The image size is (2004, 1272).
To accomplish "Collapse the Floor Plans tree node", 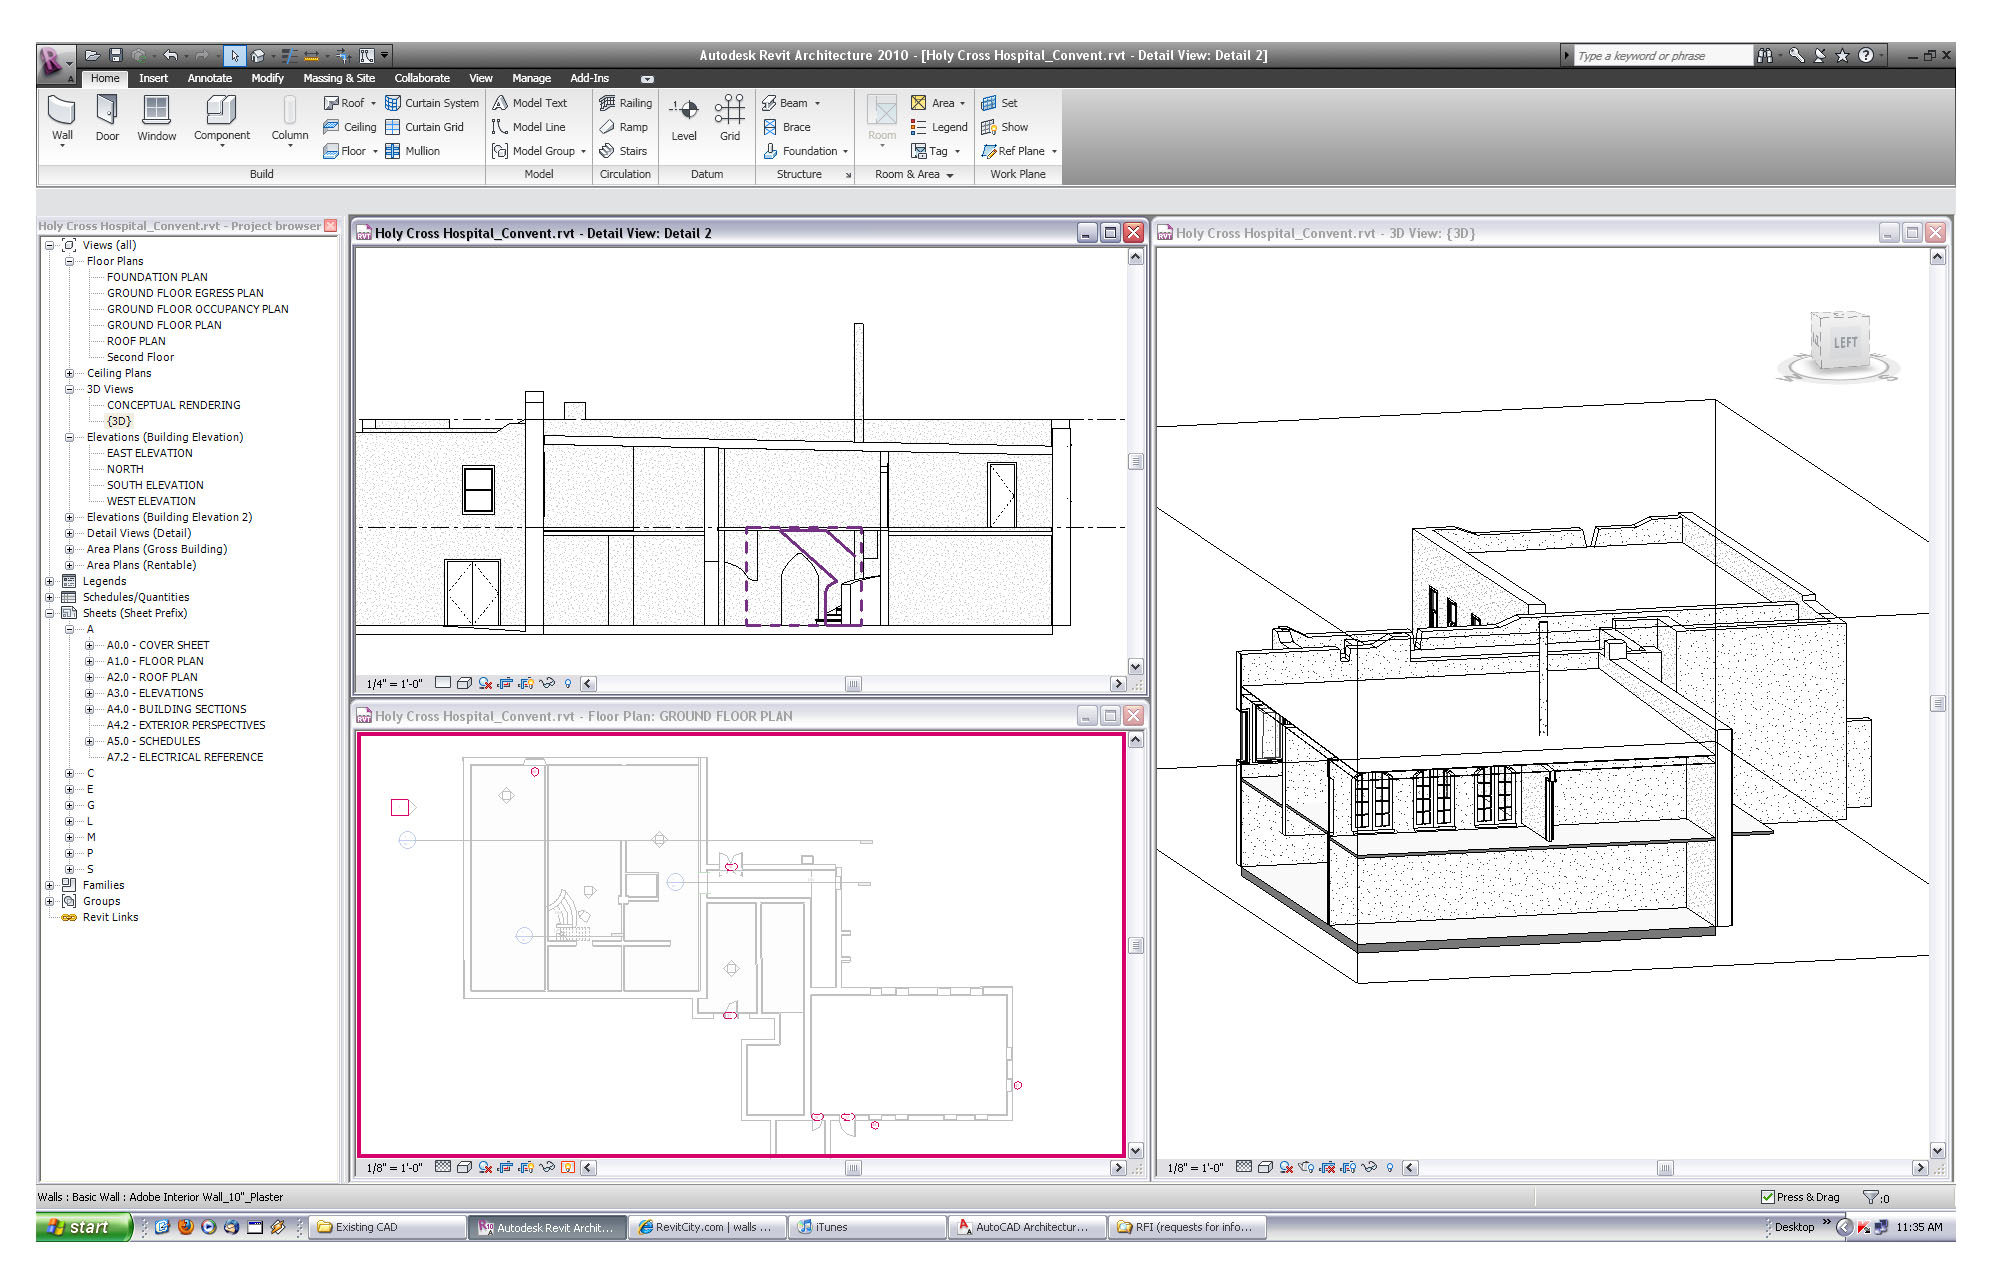I will [70, 261].
